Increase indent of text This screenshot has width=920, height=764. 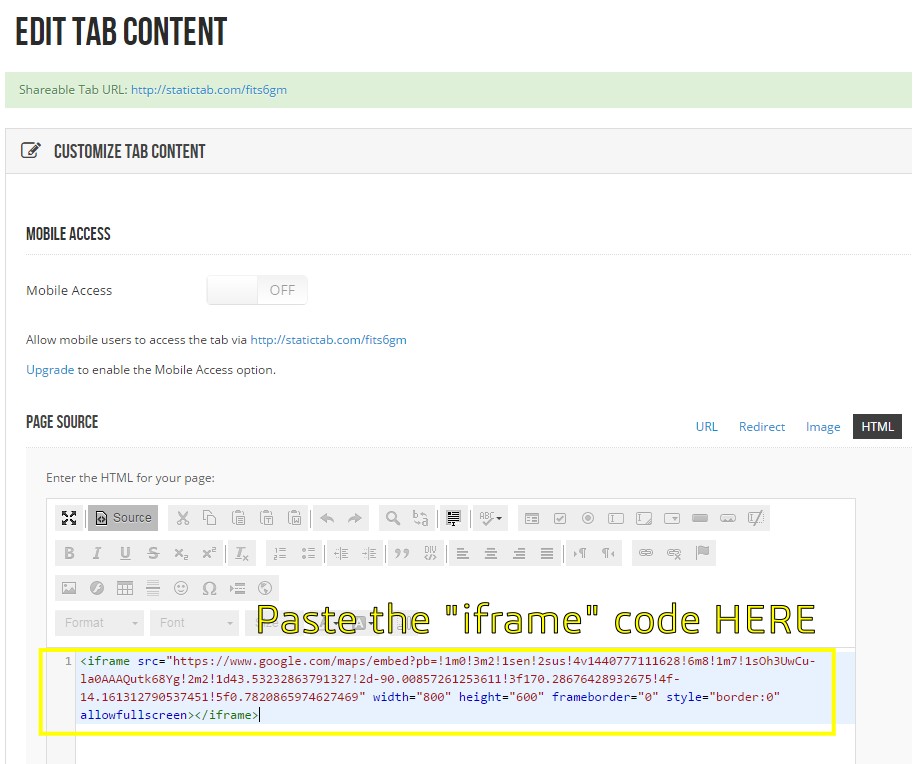coord(369,553)
